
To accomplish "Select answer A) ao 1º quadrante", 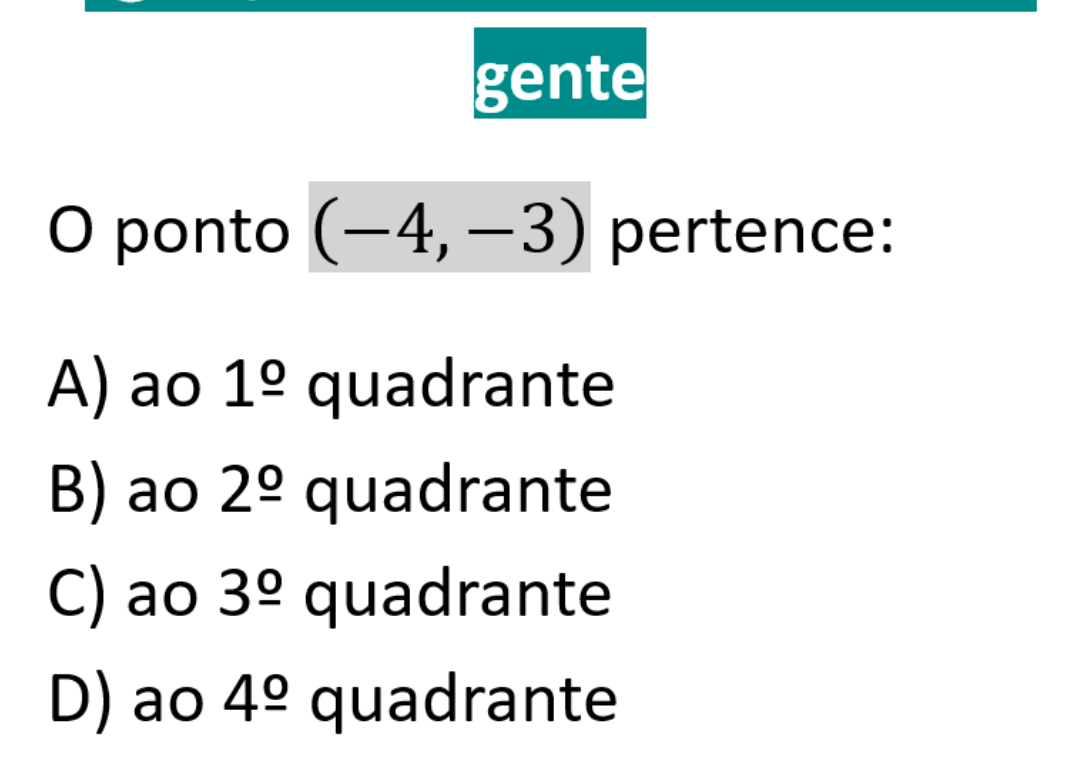I will coord(330,387).
